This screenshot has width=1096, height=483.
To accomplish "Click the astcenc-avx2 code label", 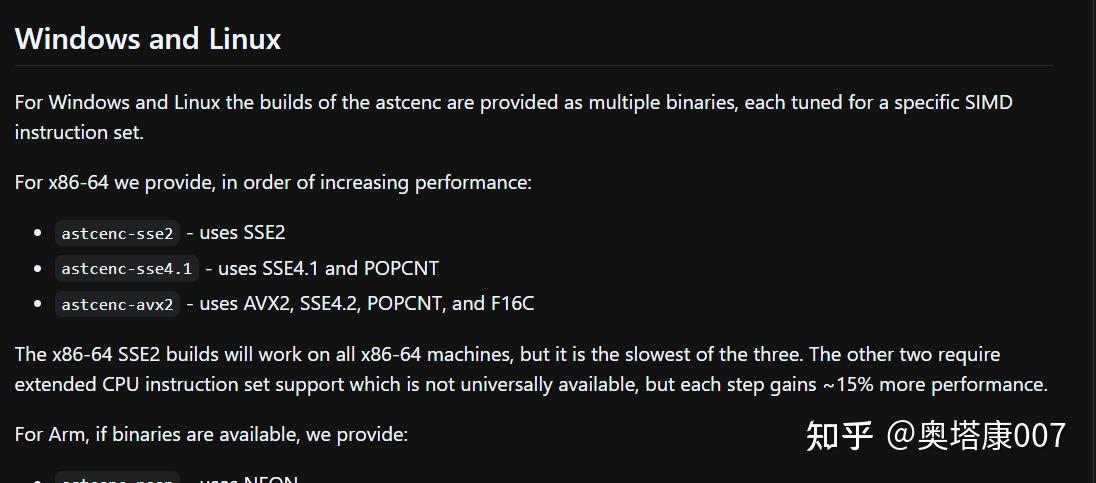I will coord(117,304).
